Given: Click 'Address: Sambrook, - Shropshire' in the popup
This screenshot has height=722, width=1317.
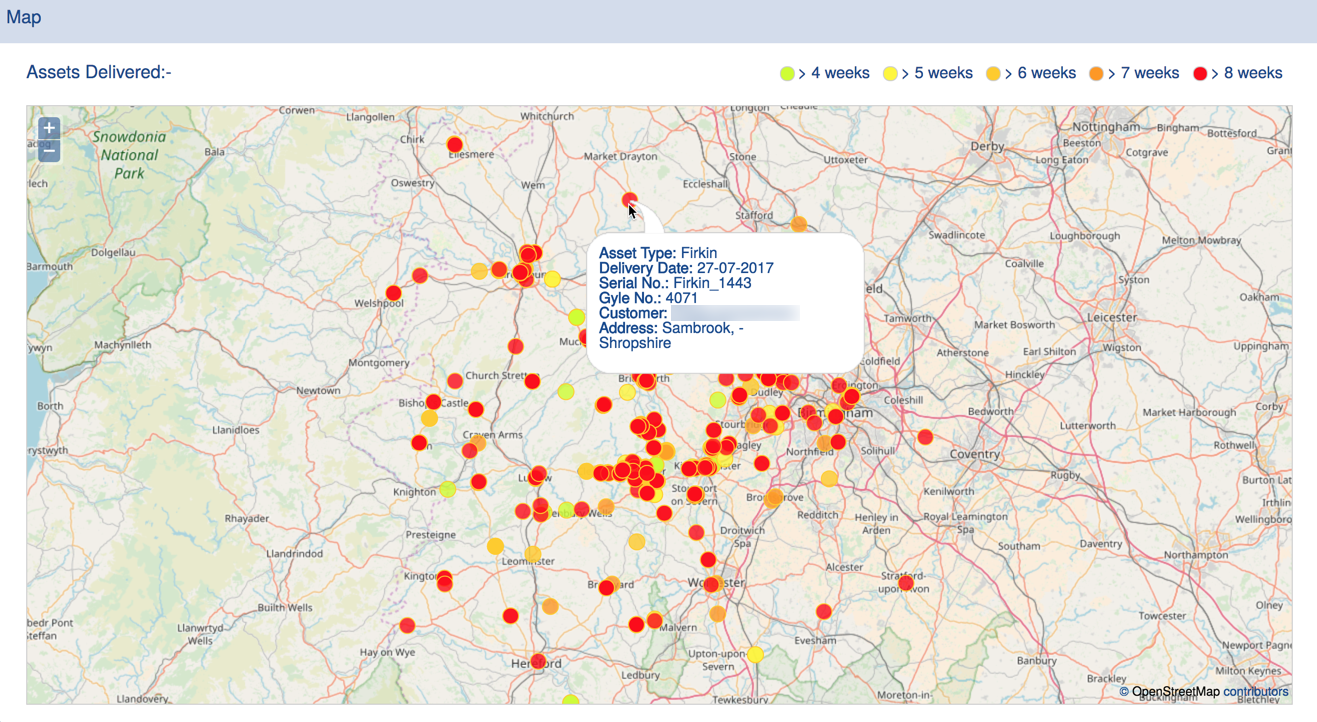Looking at the screenshot, I should pyautogui.click(x=671, y=335).
